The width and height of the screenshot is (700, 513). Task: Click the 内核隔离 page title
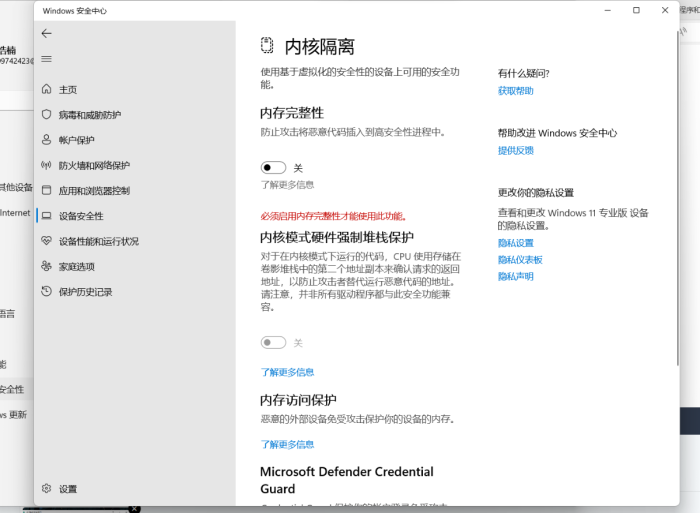(320, 46)
